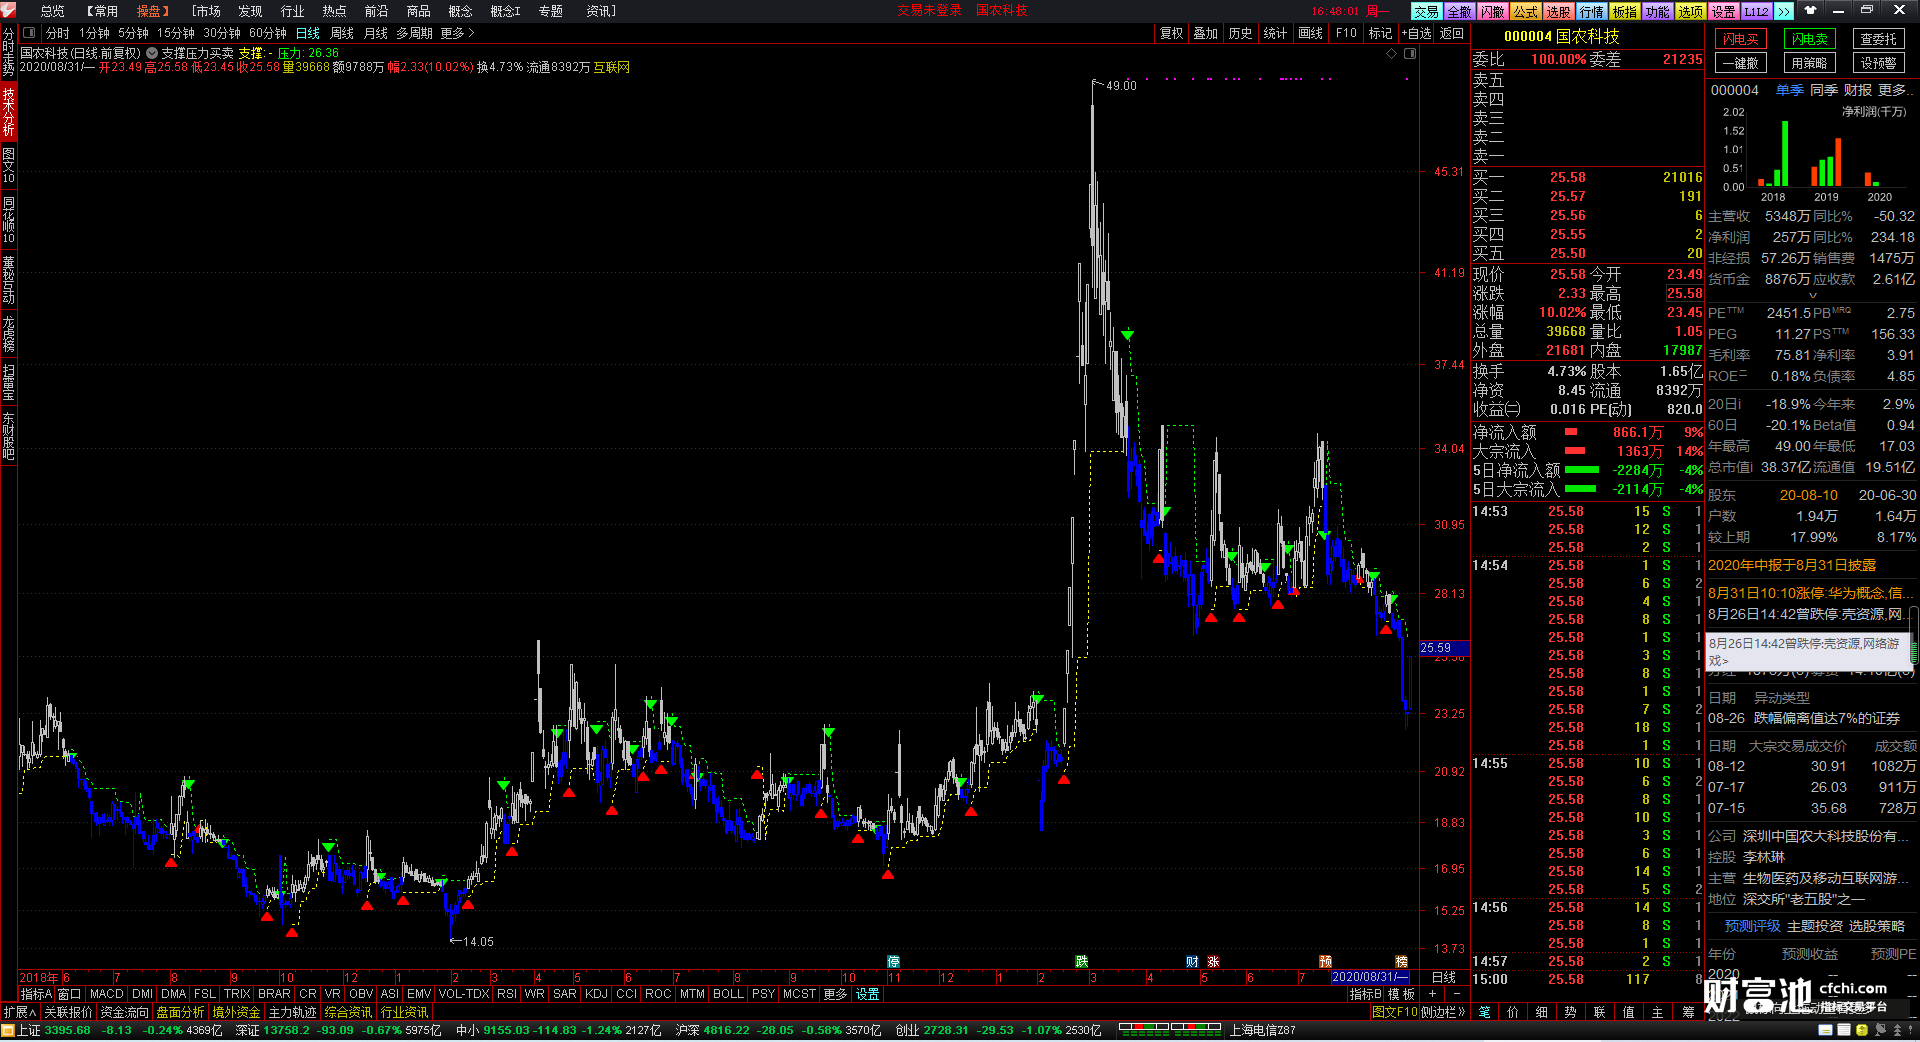
Task: Click the 全撤 toolbar button
Action: tap(1459, 11)
